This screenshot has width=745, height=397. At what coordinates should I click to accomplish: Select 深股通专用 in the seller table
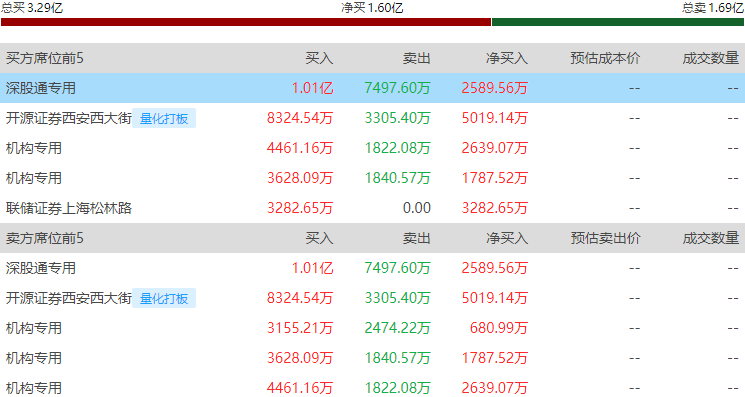41,268
